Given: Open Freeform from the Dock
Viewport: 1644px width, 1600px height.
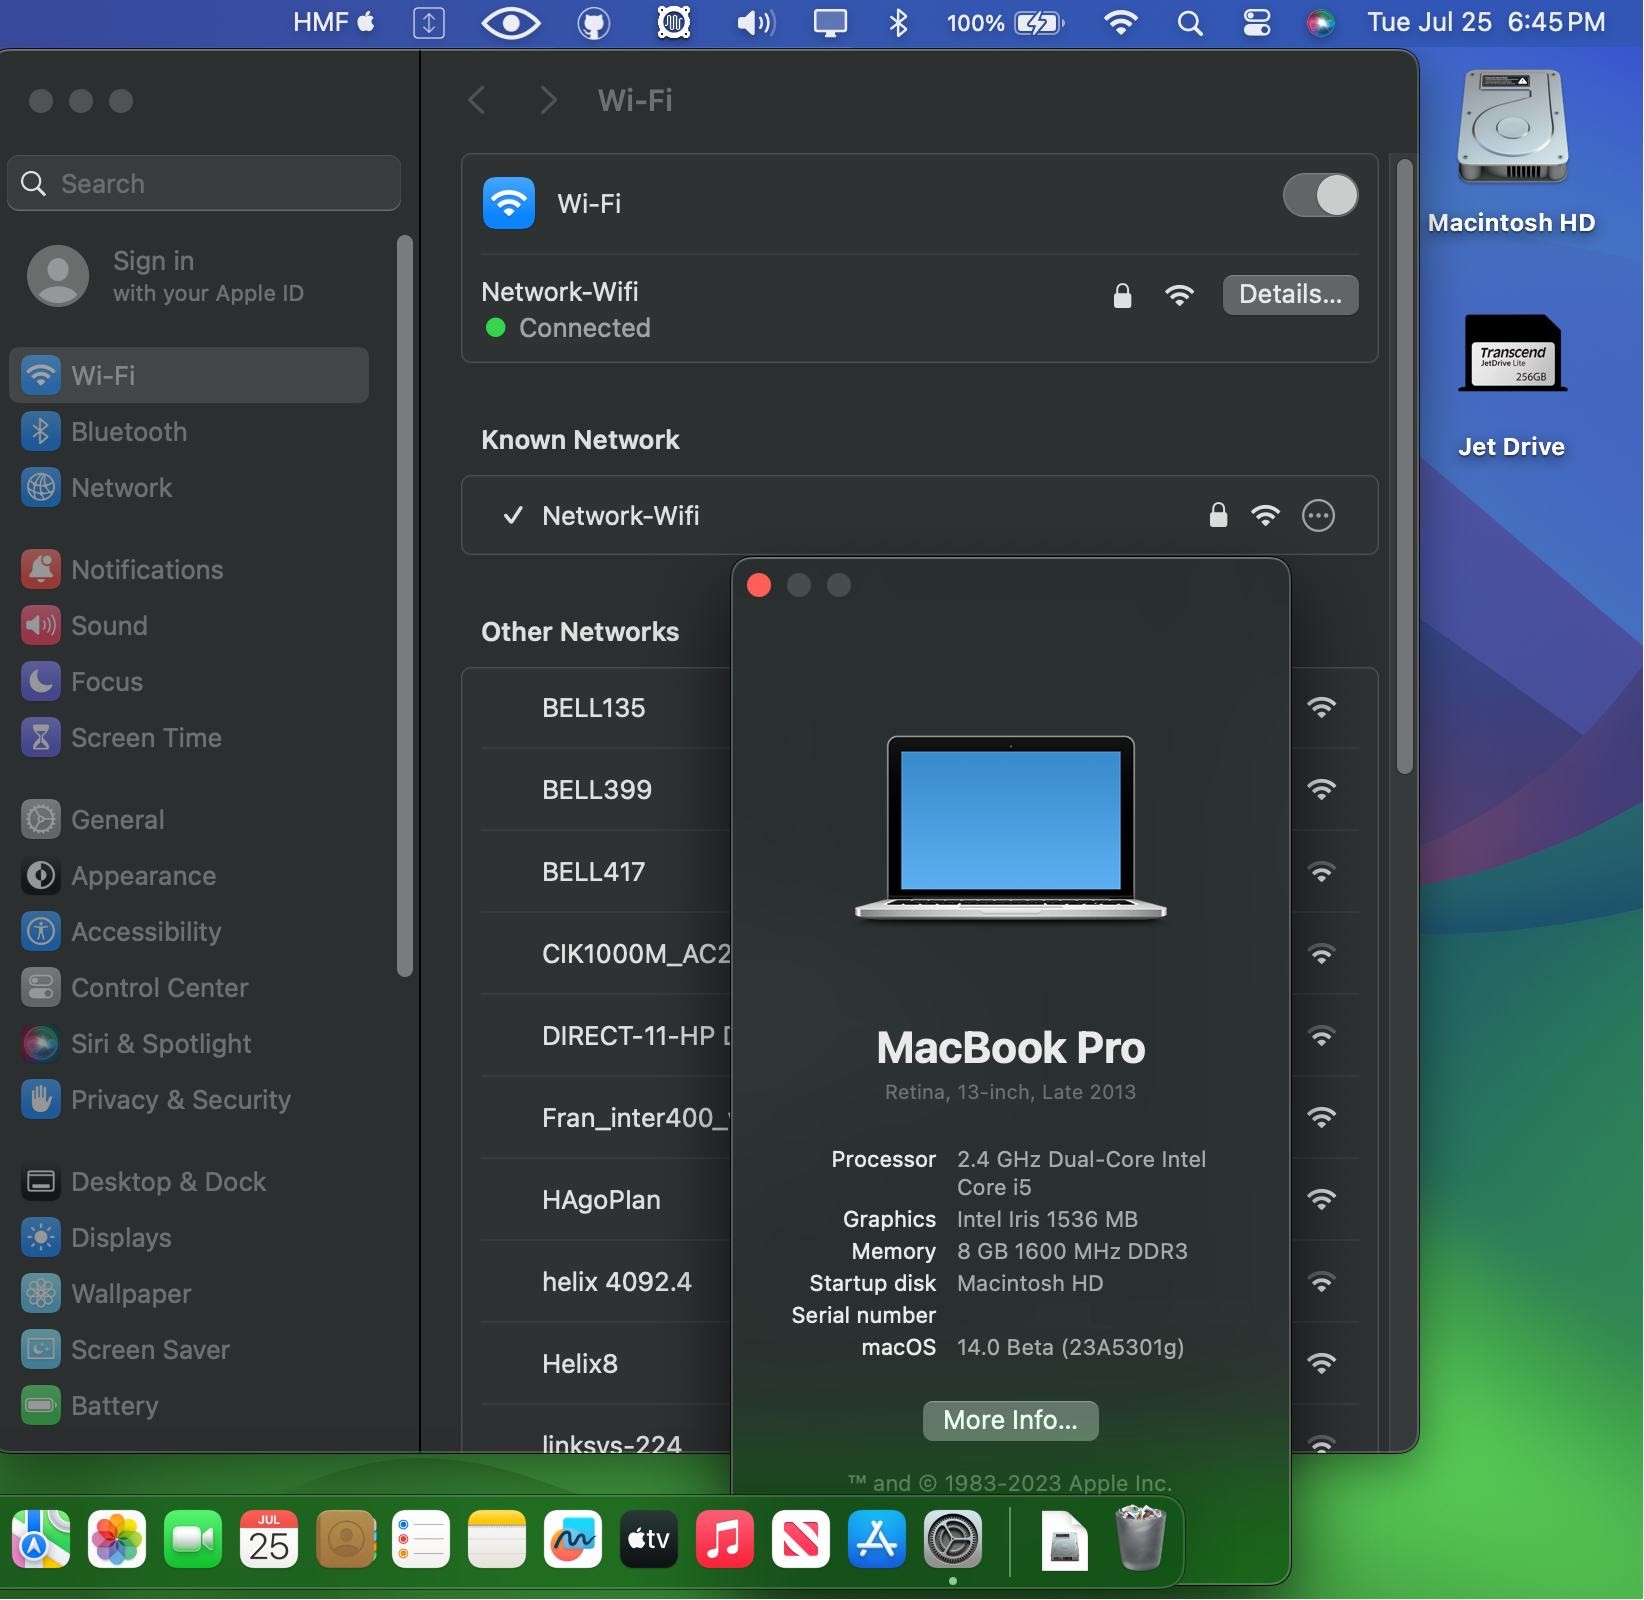Looking at the screenshot, I should (573, 1538).
